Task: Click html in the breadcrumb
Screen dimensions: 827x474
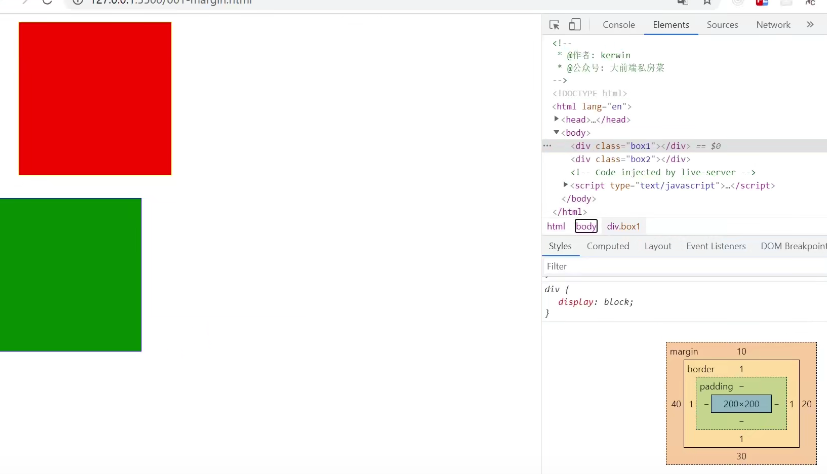Action: [556, 226]
